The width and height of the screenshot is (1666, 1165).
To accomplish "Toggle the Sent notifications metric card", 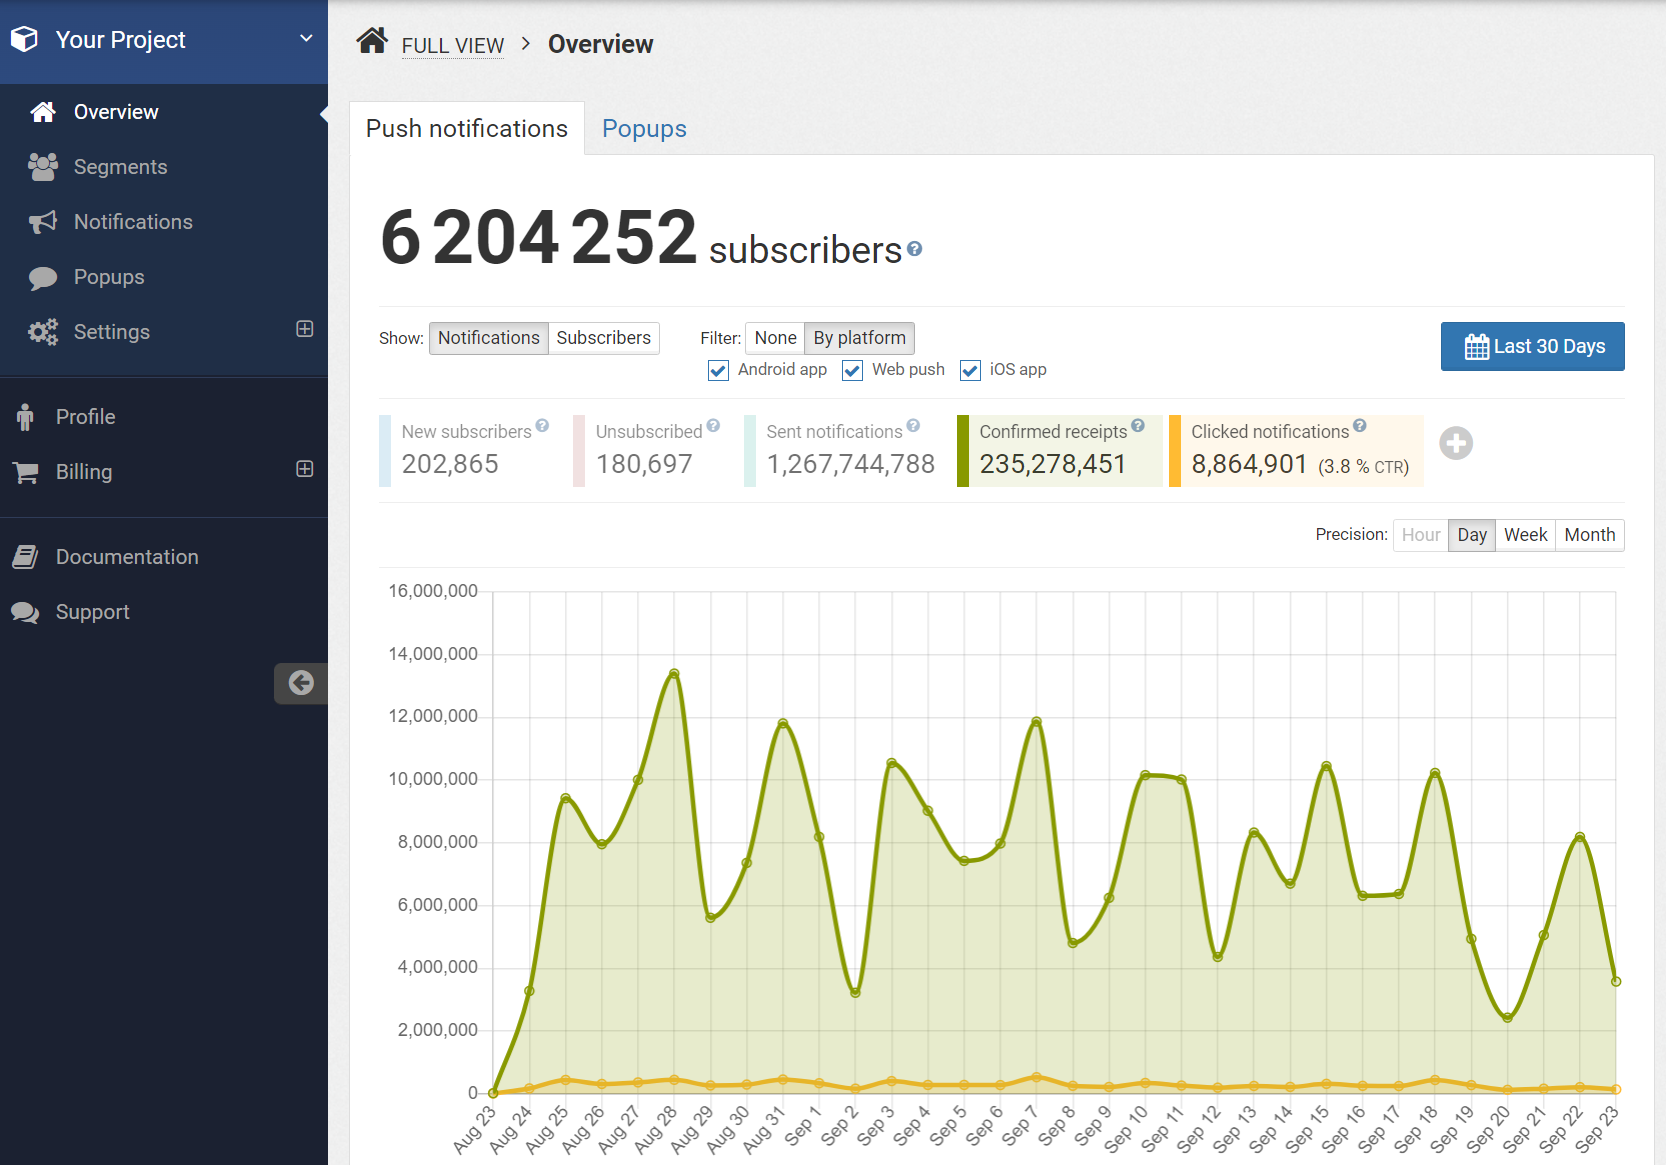I will (x=845, y=451).
